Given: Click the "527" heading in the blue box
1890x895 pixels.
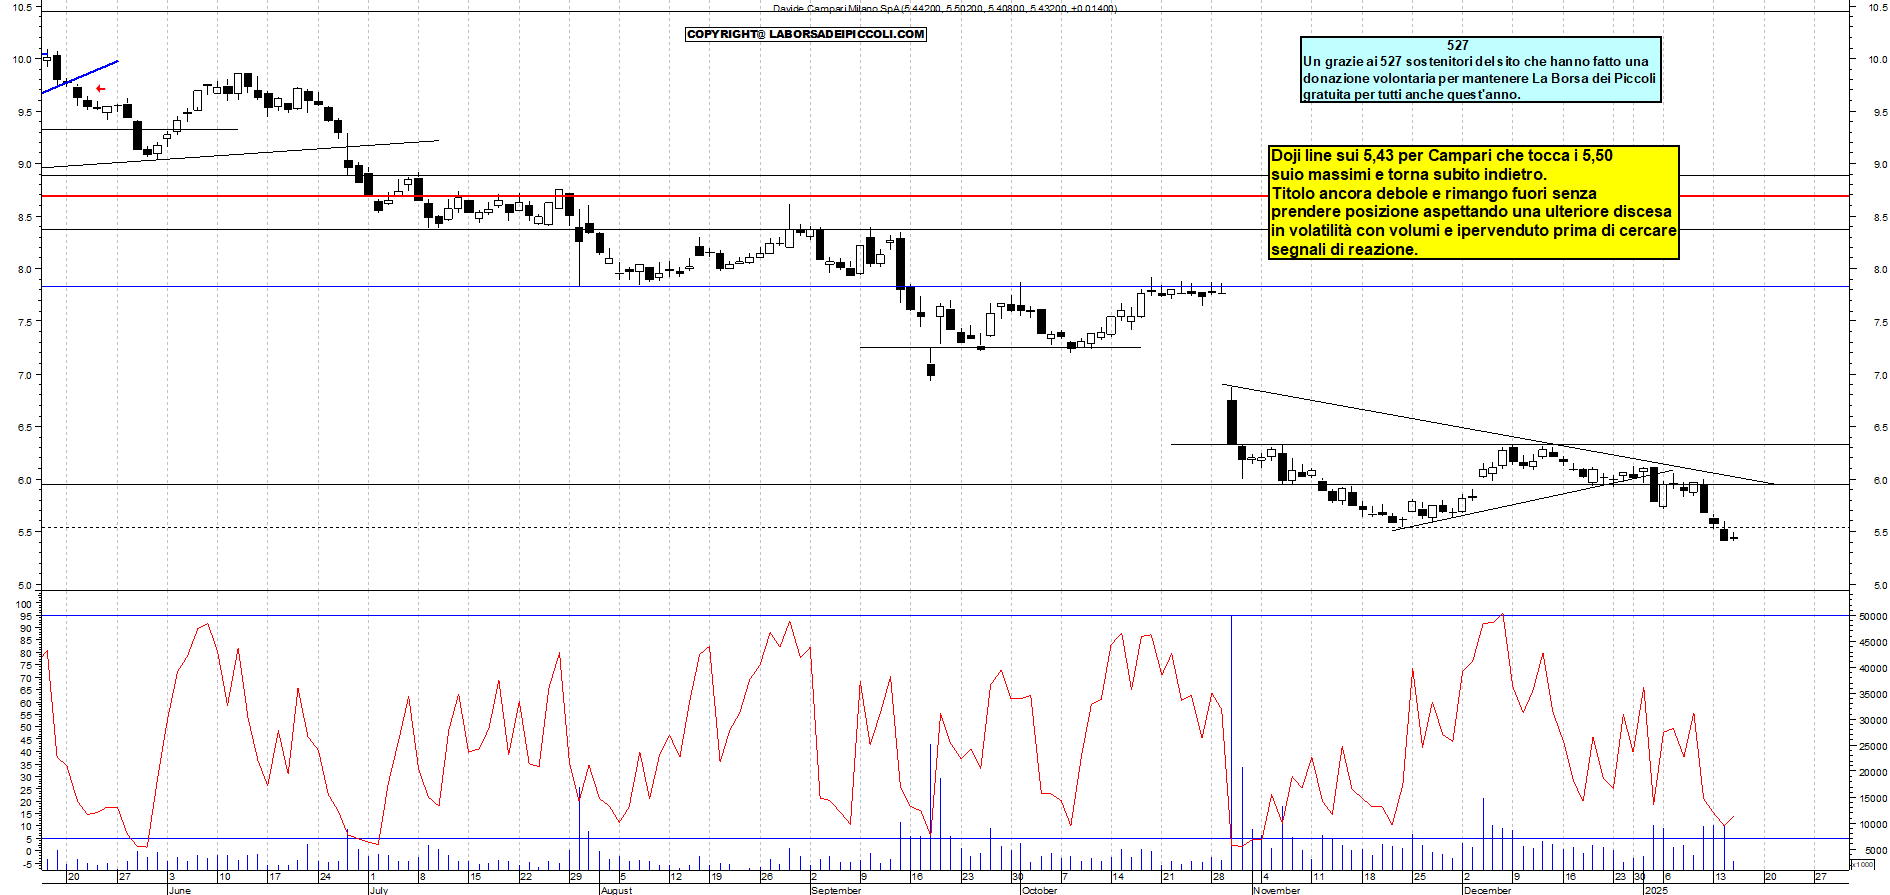Looking at the screenshot, I should tap(1458, 45).
